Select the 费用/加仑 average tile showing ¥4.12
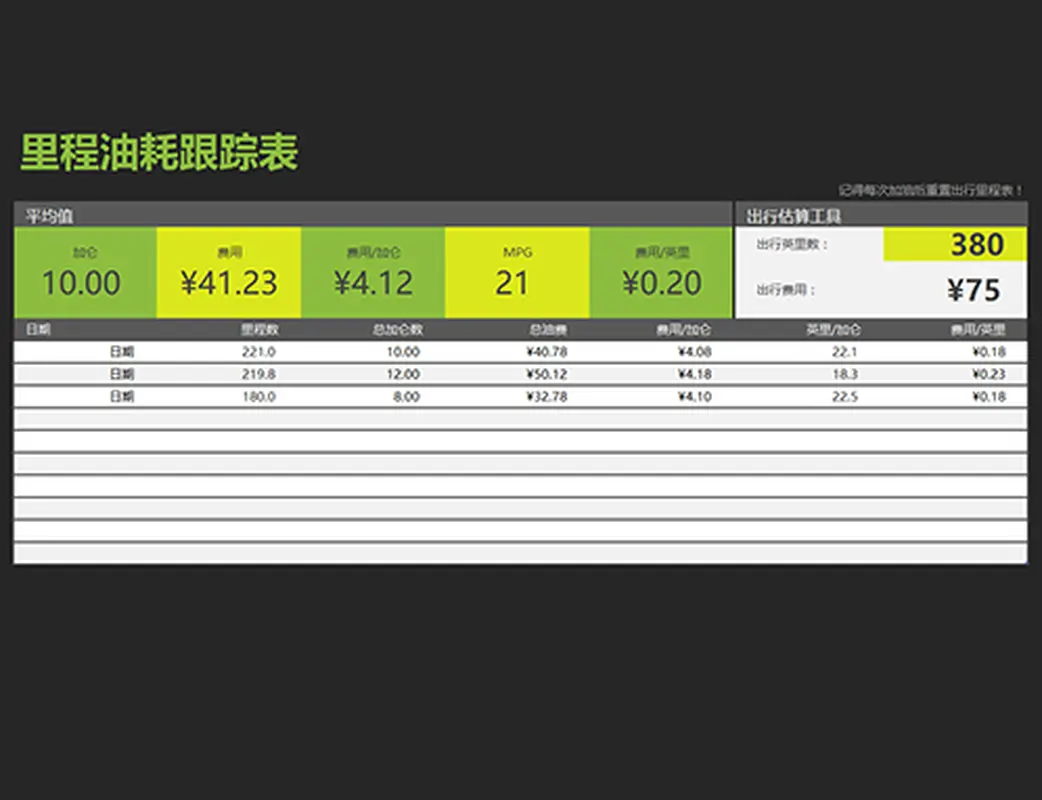Image resolution: width=1042 pixels, height=800 pixels. pos(373,273)
